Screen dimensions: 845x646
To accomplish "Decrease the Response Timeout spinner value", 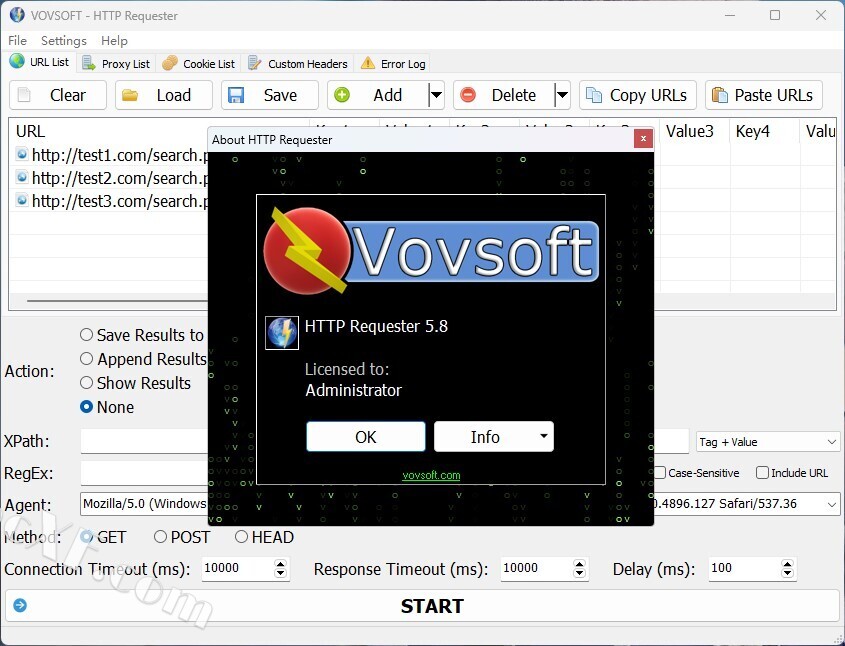I will coord(579,573).
